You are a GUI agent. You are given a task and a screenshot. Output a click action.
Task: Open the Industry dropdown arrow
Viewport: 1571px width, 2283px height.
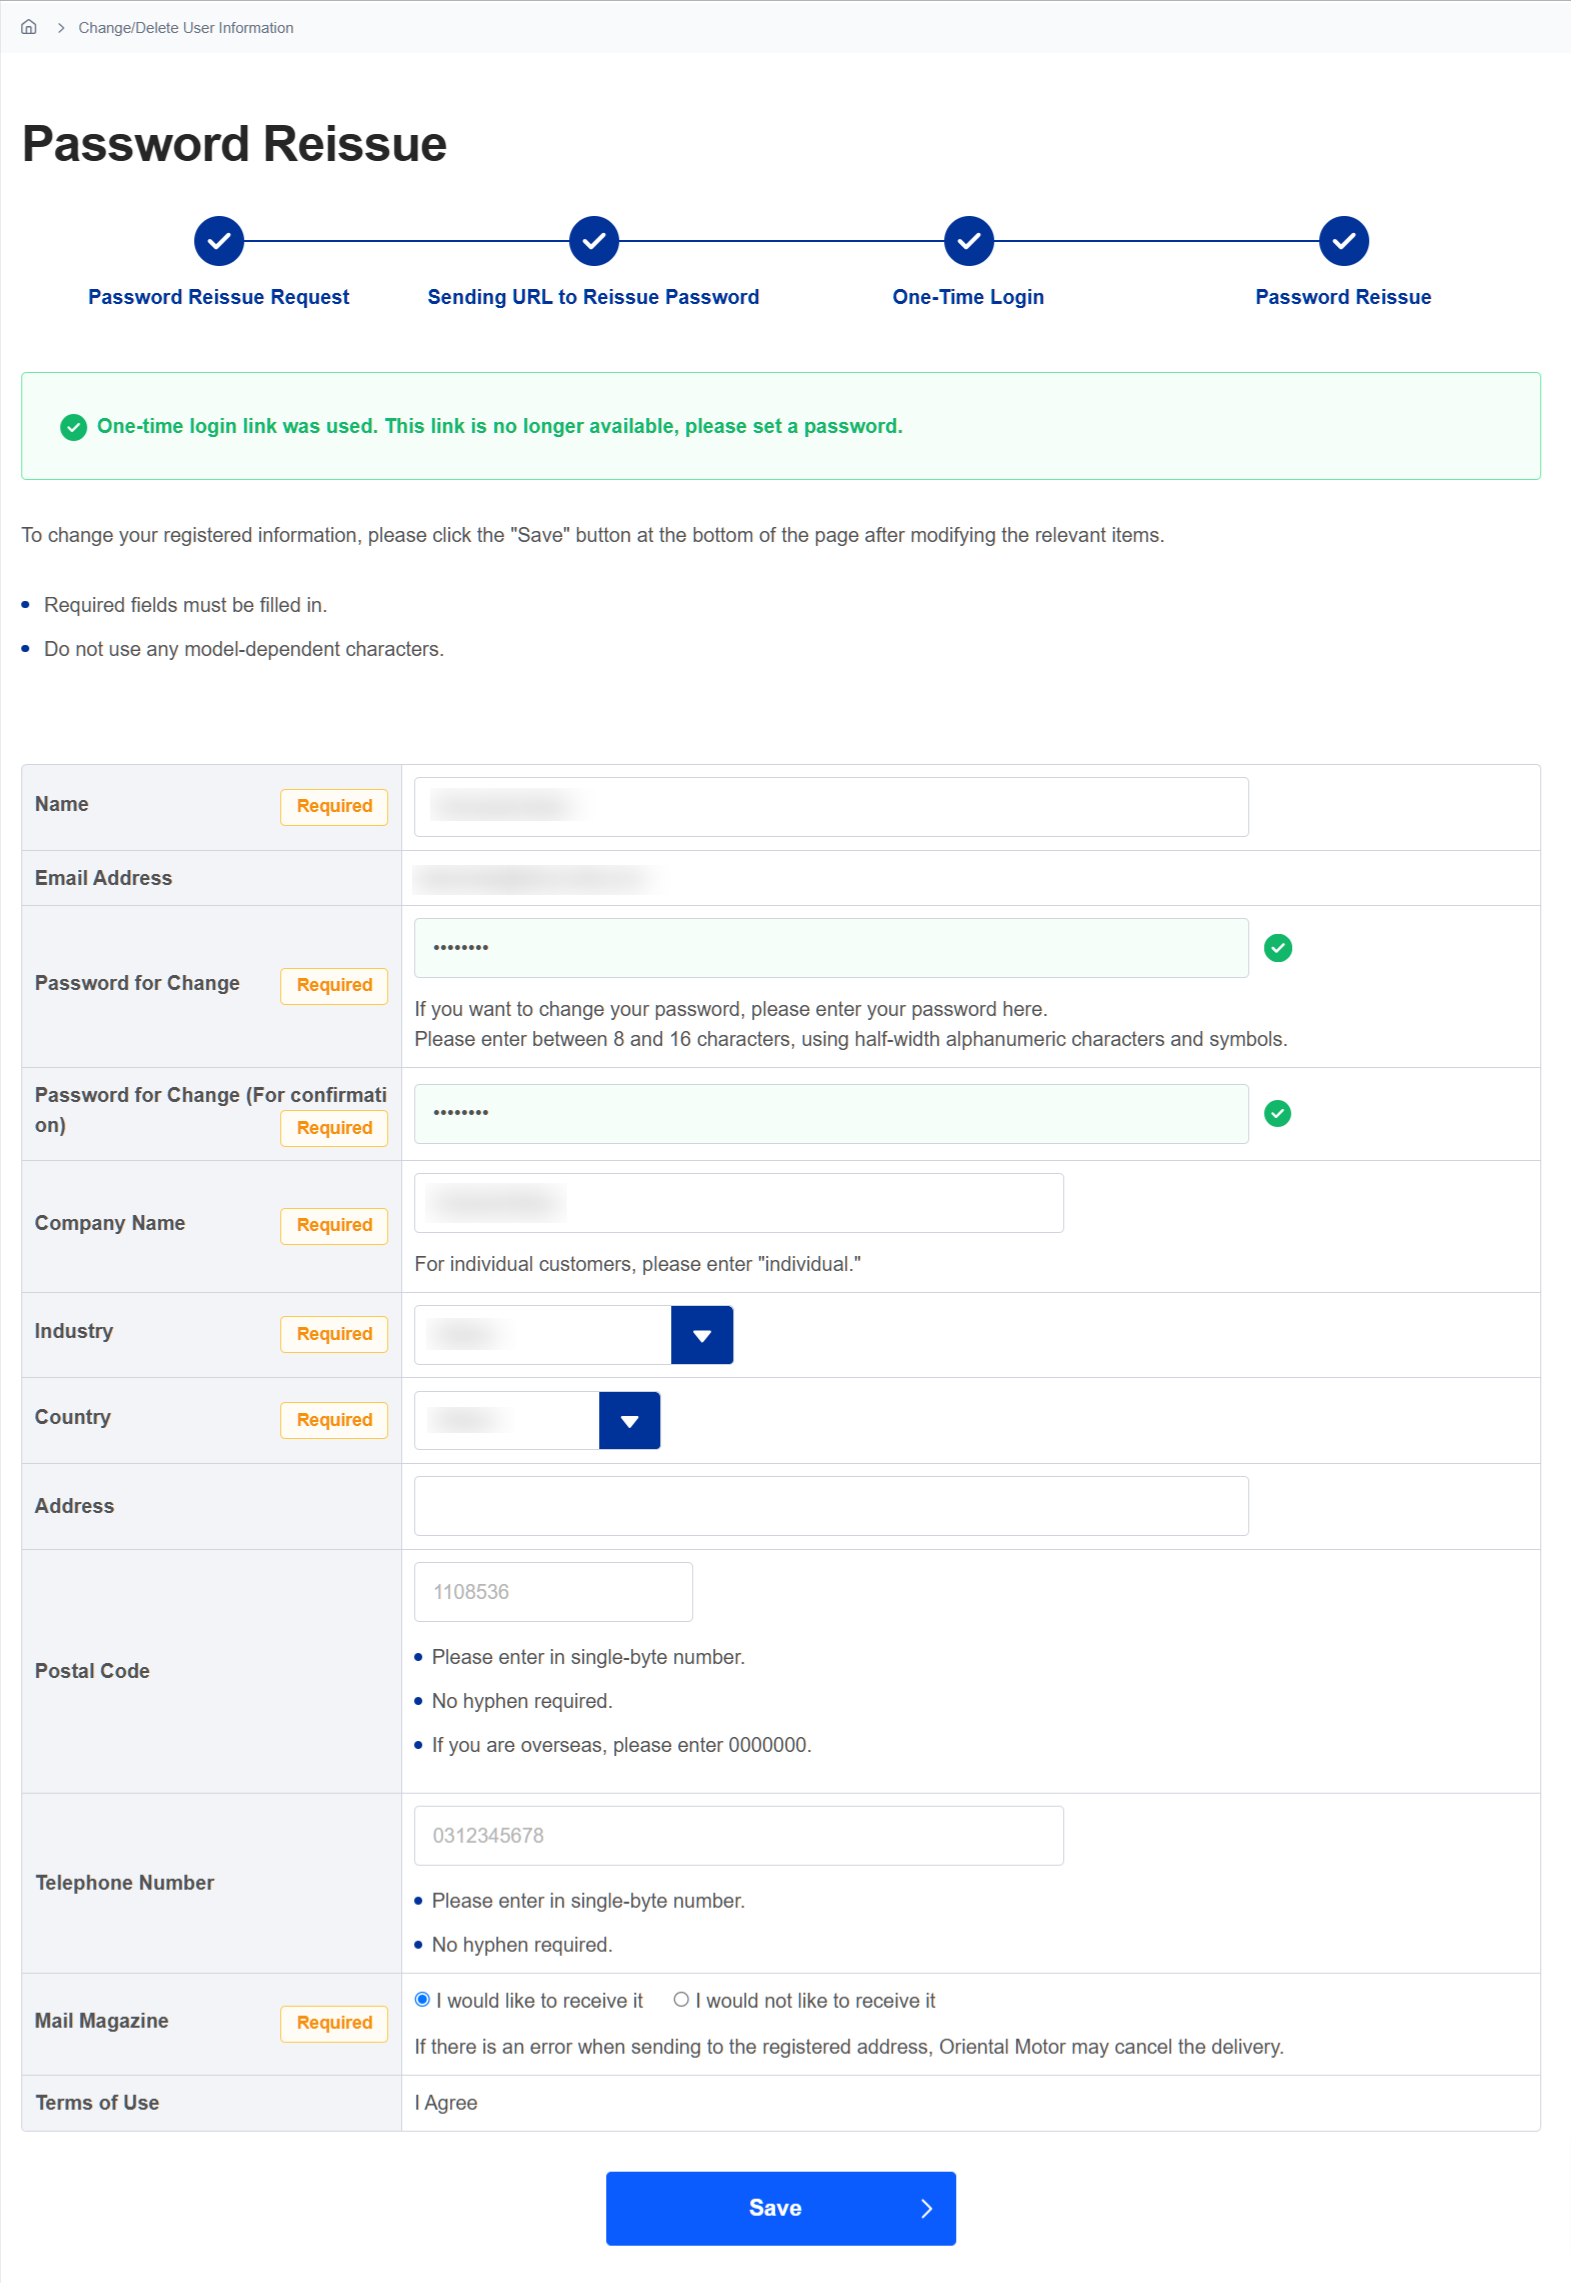point(702,1336)
